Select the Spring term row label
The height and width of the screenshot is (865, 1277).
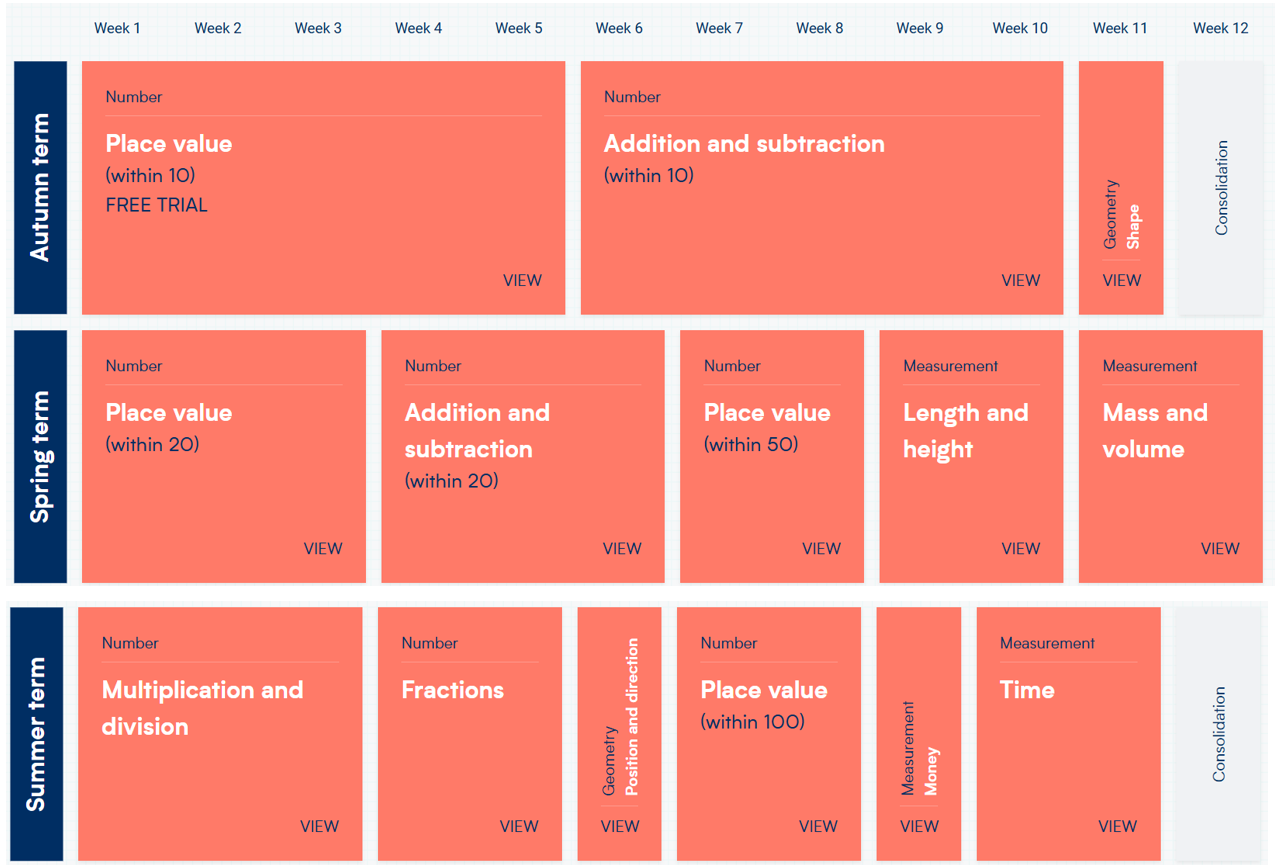[40, 457]
